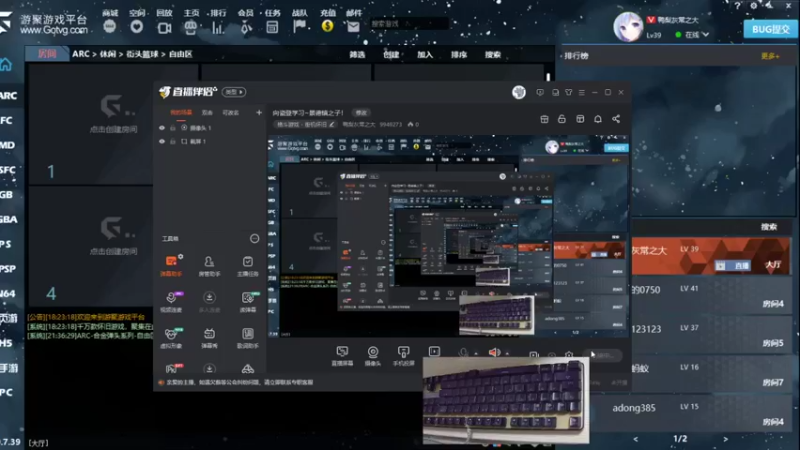Switch to first scene tab in 直播伴侣
The height and width of the screenshot is (450, 800).
181,112
